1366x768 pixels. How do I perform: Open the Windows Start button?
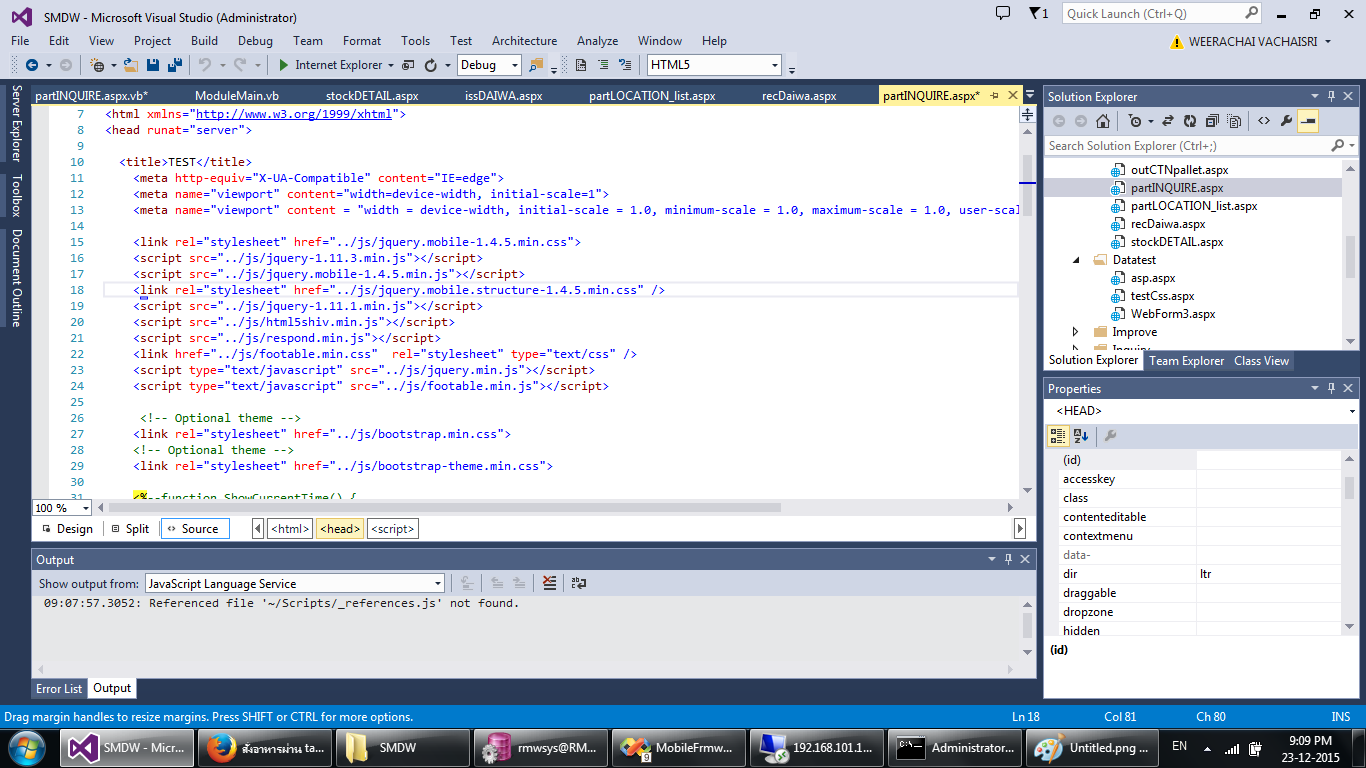pos(25,747)
